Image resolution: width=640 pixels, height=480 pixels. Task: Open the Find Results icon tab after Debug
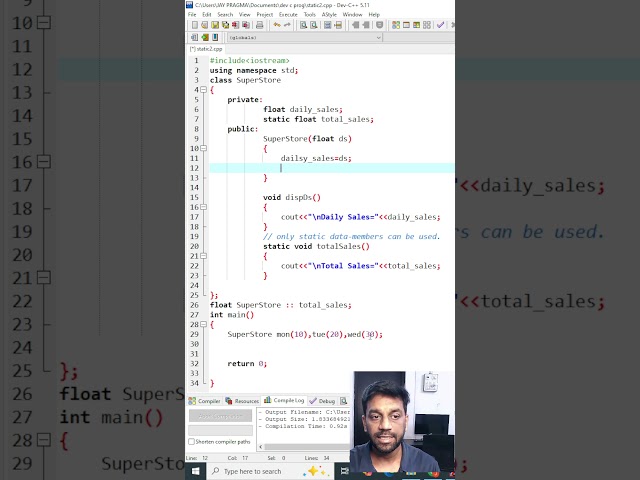344,401
